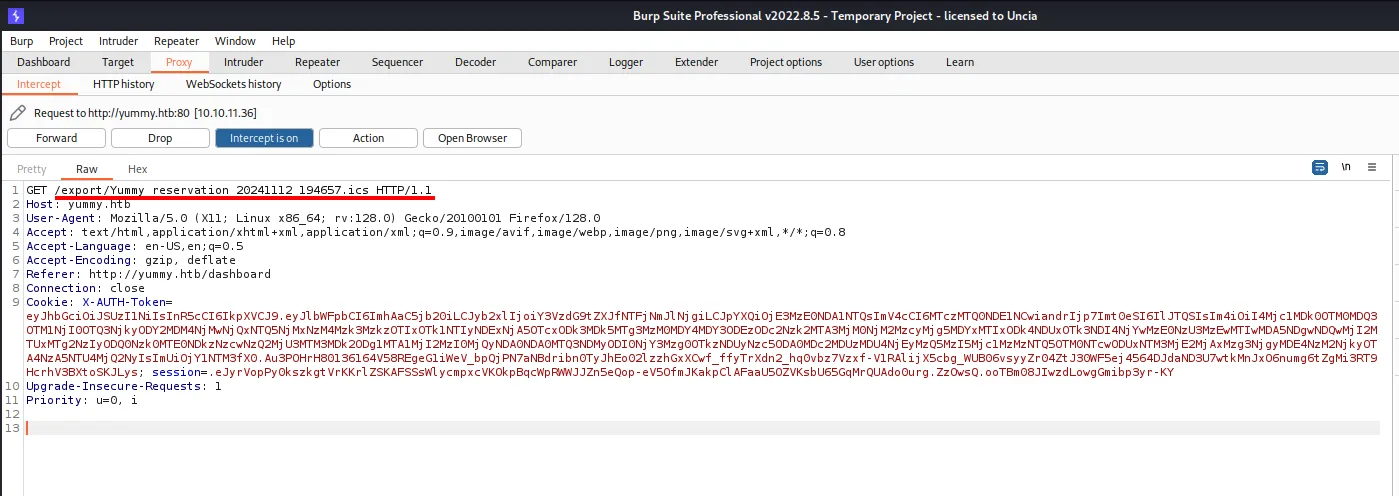Image resolution: width=1399 pixels, height=496 pixels.
Task: Click the Accept-Encoding: gzip, deflate line
Action: (131, 260)
